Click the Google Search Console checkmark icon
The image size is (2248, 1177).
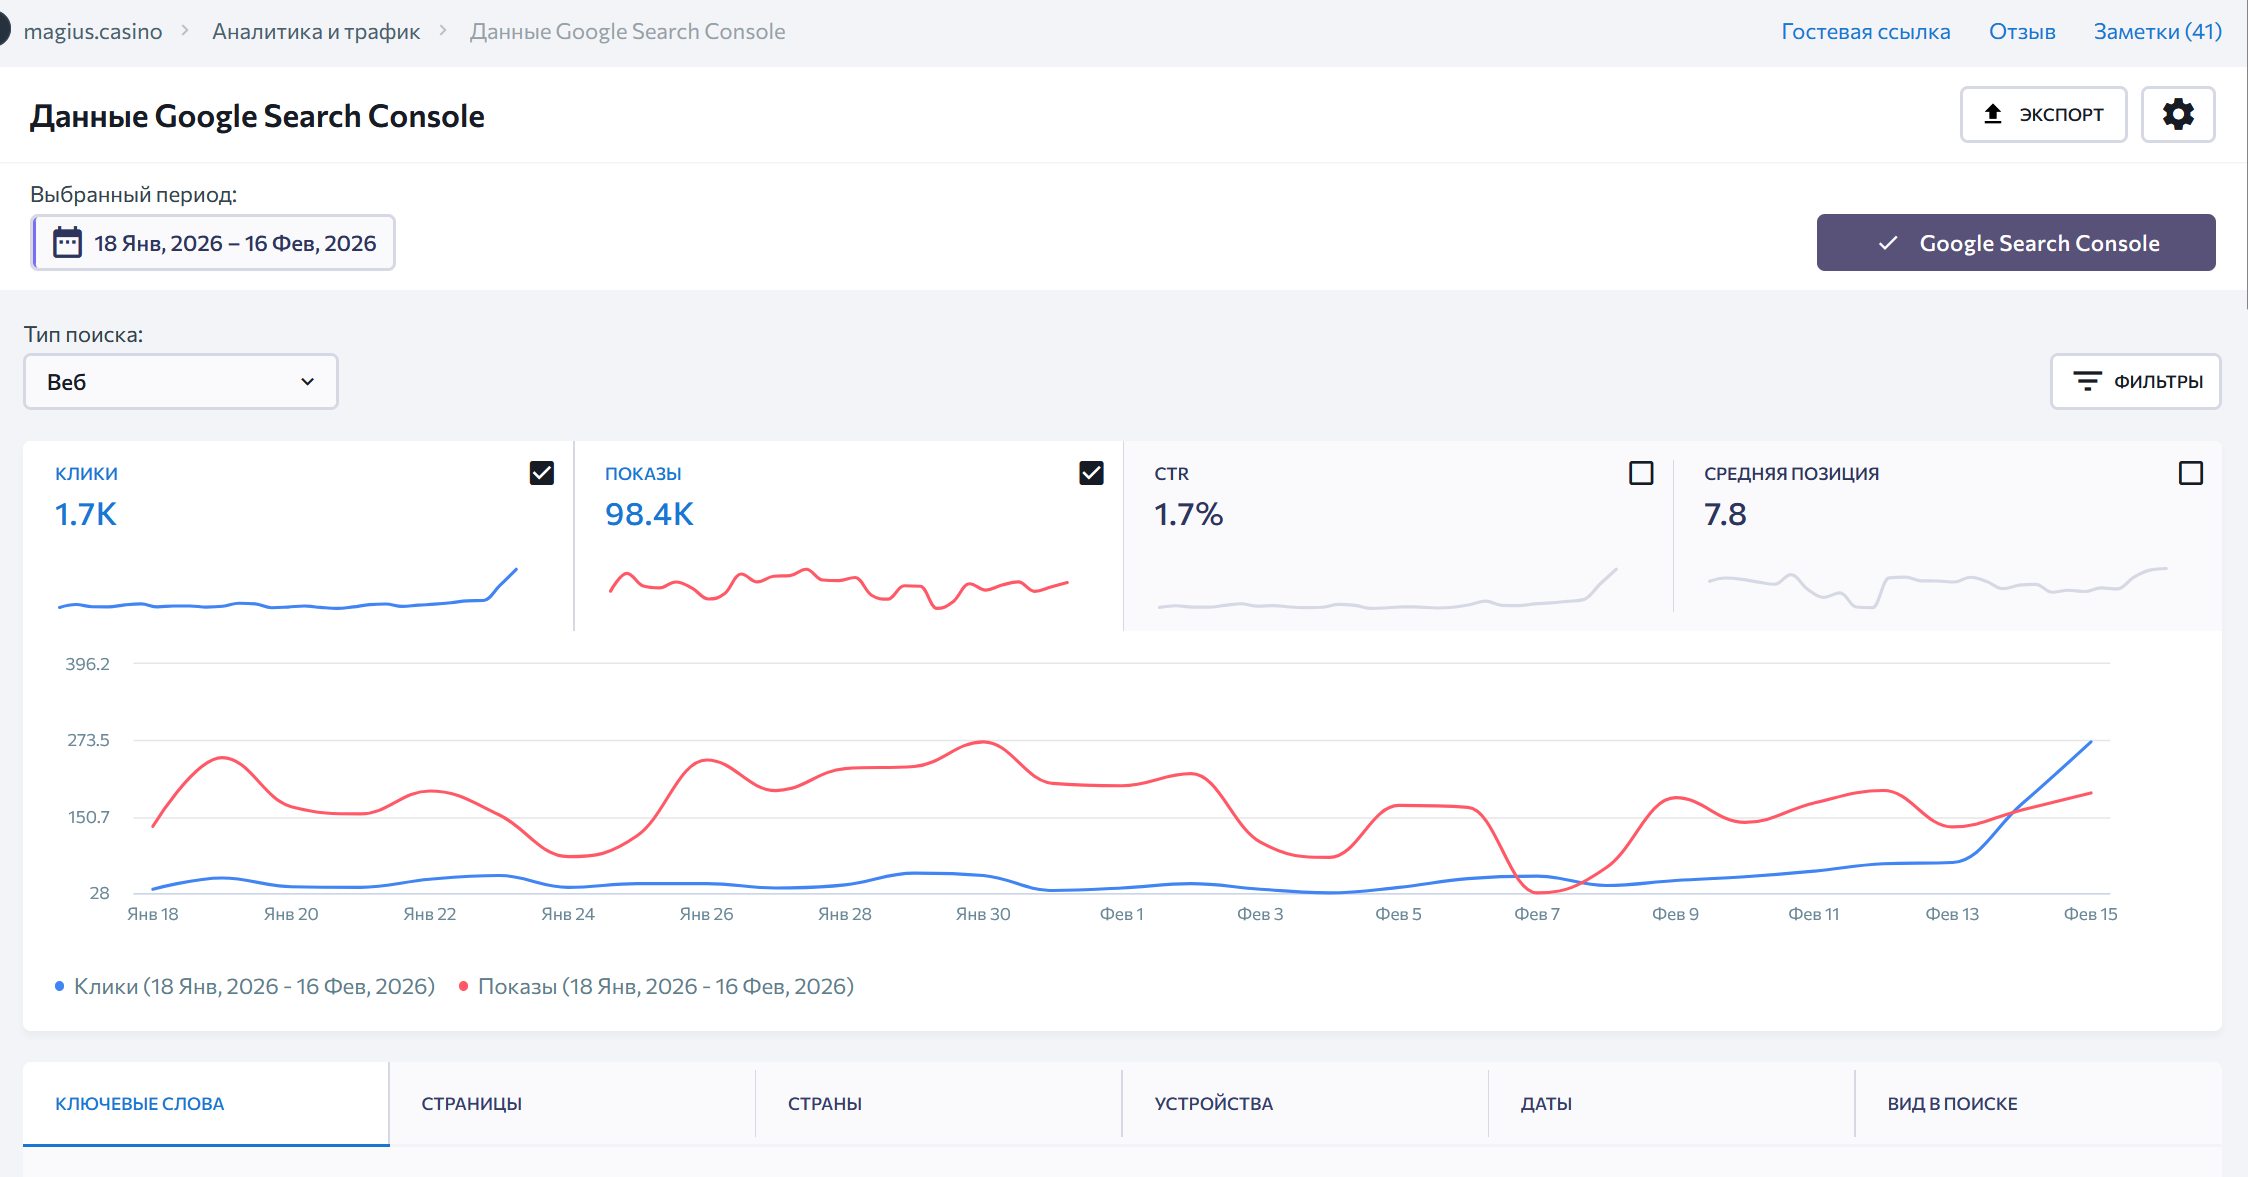(1888, 243)
